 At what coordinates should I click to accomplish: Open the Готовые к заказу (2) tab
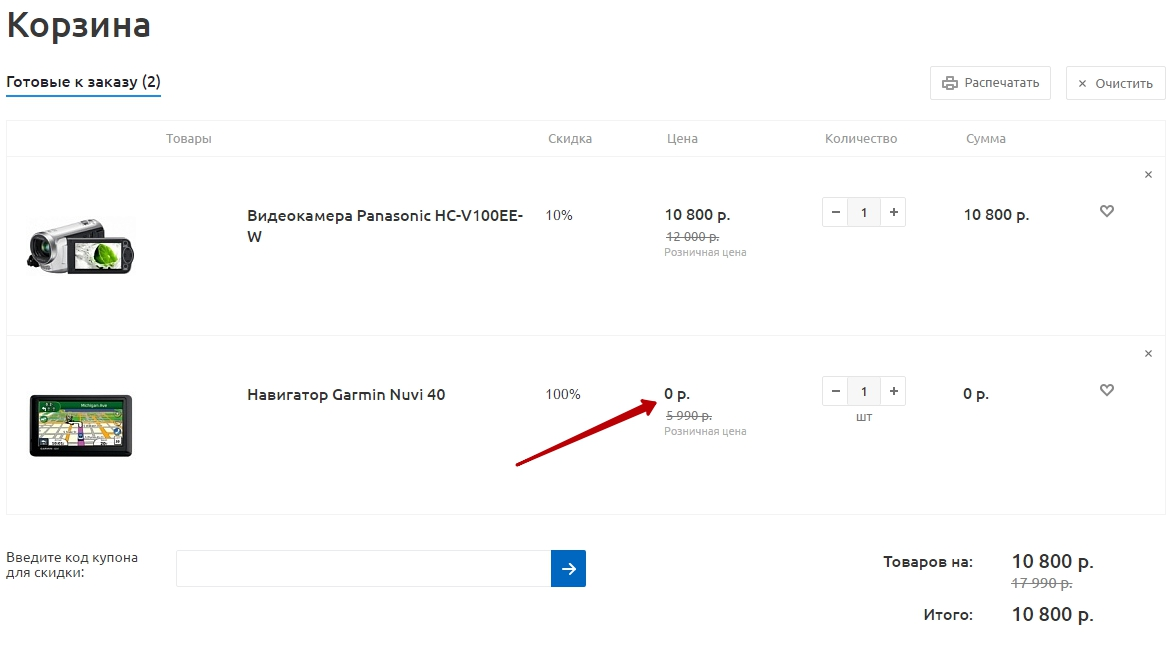(83, 82)
